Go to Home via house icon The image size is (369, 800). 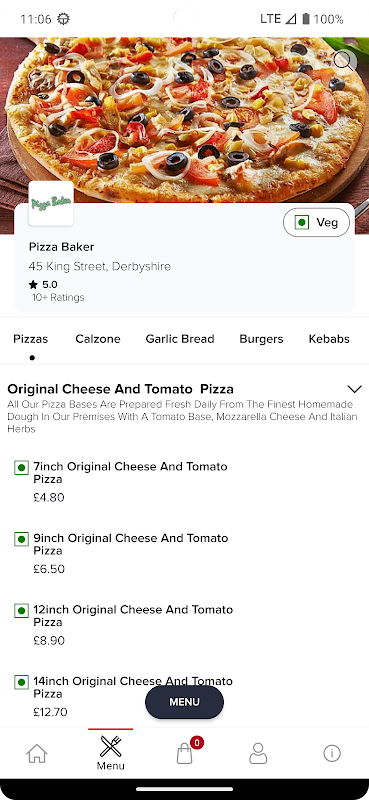(37, 754)
